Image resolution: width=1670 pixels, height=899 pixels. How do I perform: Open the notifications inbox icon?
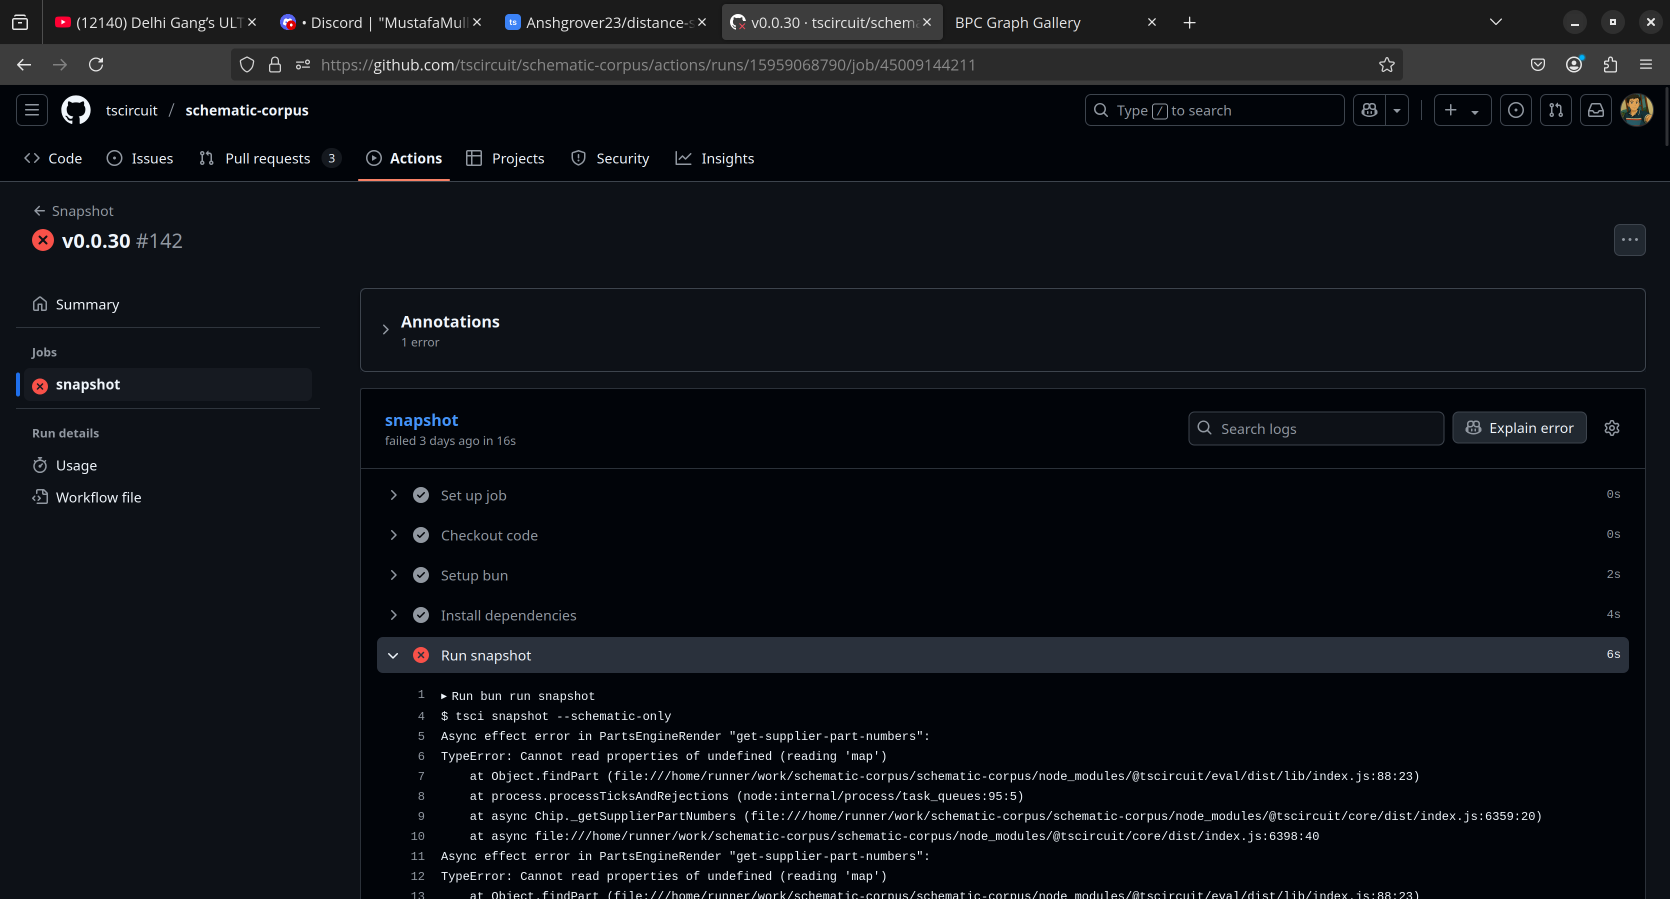[1596, 110]
